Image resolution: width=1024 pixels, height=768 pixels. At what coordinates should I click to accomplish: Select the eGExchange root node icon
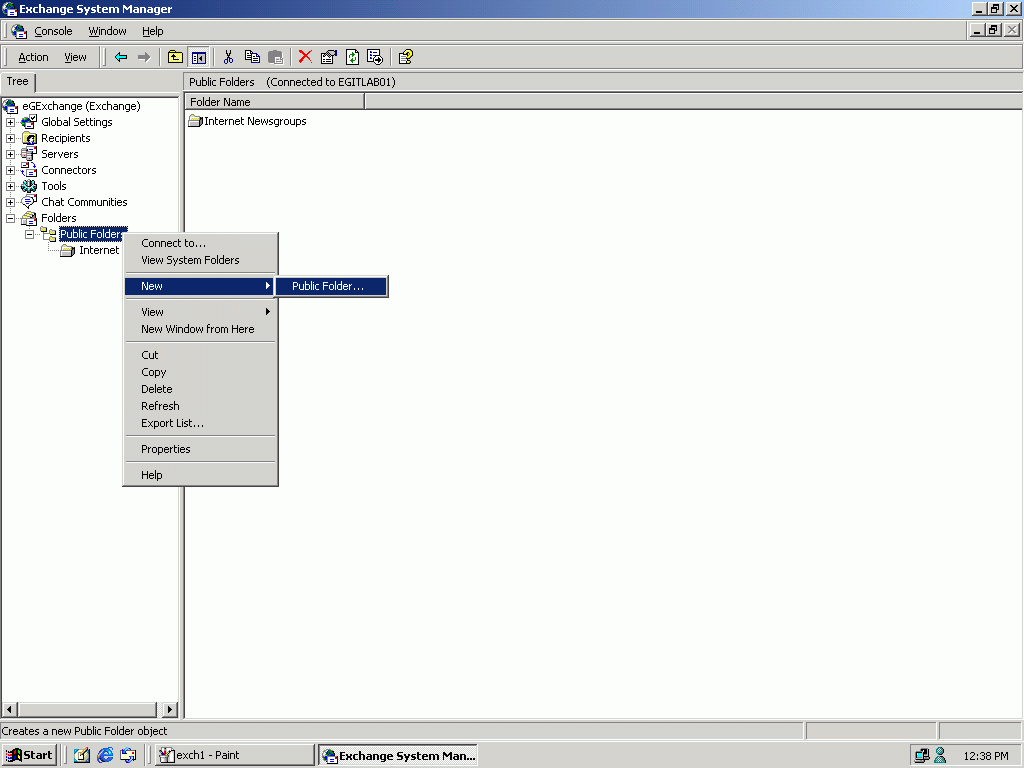point(10,106)
